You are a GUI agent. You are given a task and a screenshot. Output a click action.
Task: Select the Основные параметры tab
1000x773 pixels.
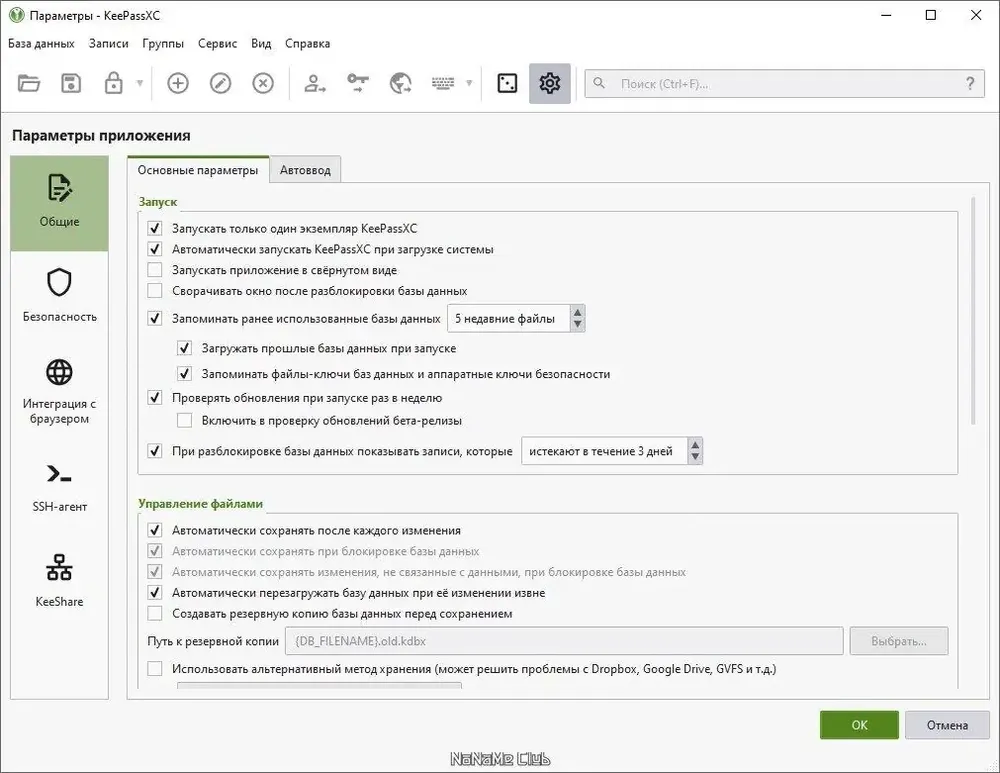point(198,170)
